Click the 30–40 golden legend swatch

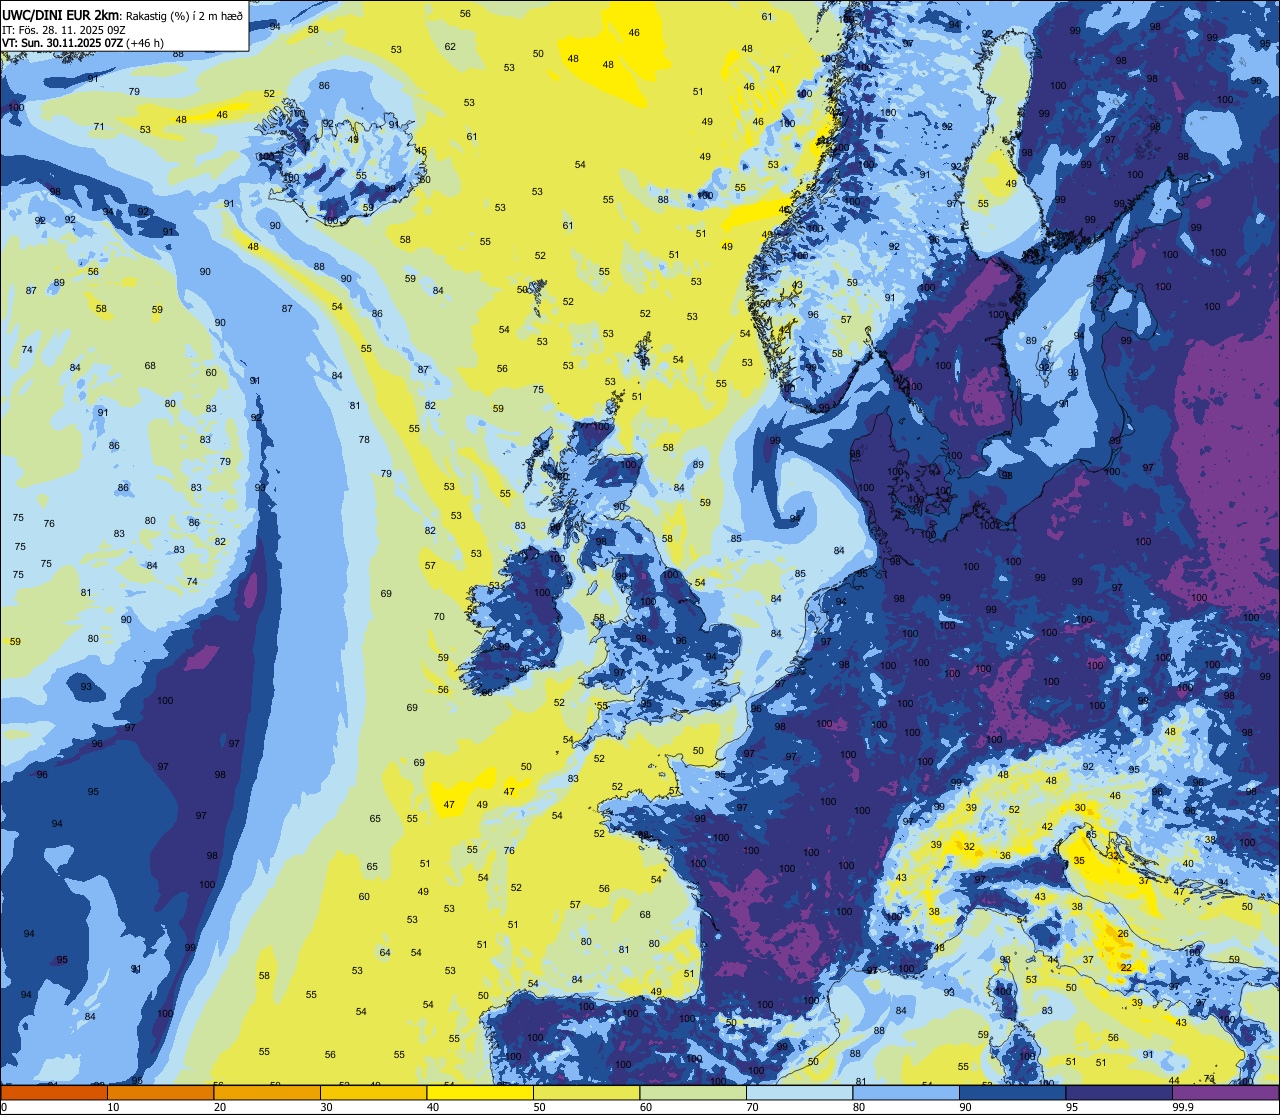[x=374, y=1092]
